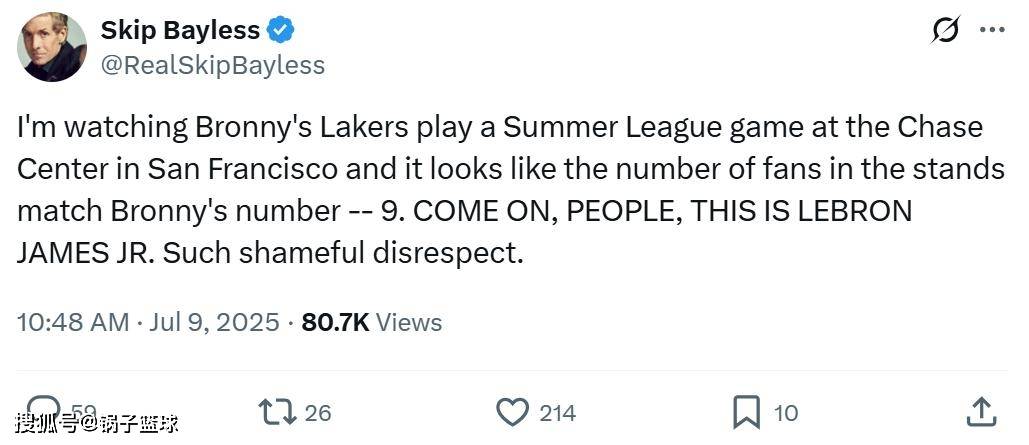Viewport: 1029px width, 445px height.
Task: Open the @RealSkipBayless handle link
Action: 212,65
